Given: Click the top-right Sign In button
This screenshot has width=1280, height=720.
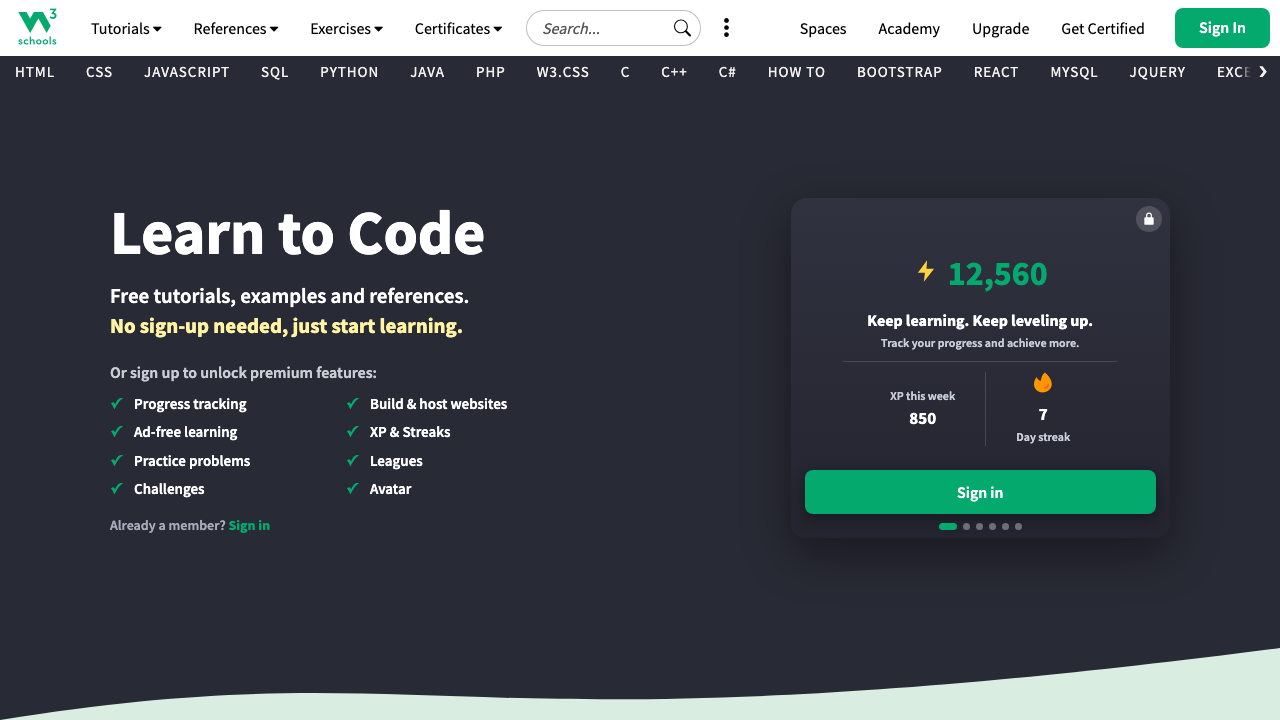Looking at the screenshot, I should pos(1222,28).
